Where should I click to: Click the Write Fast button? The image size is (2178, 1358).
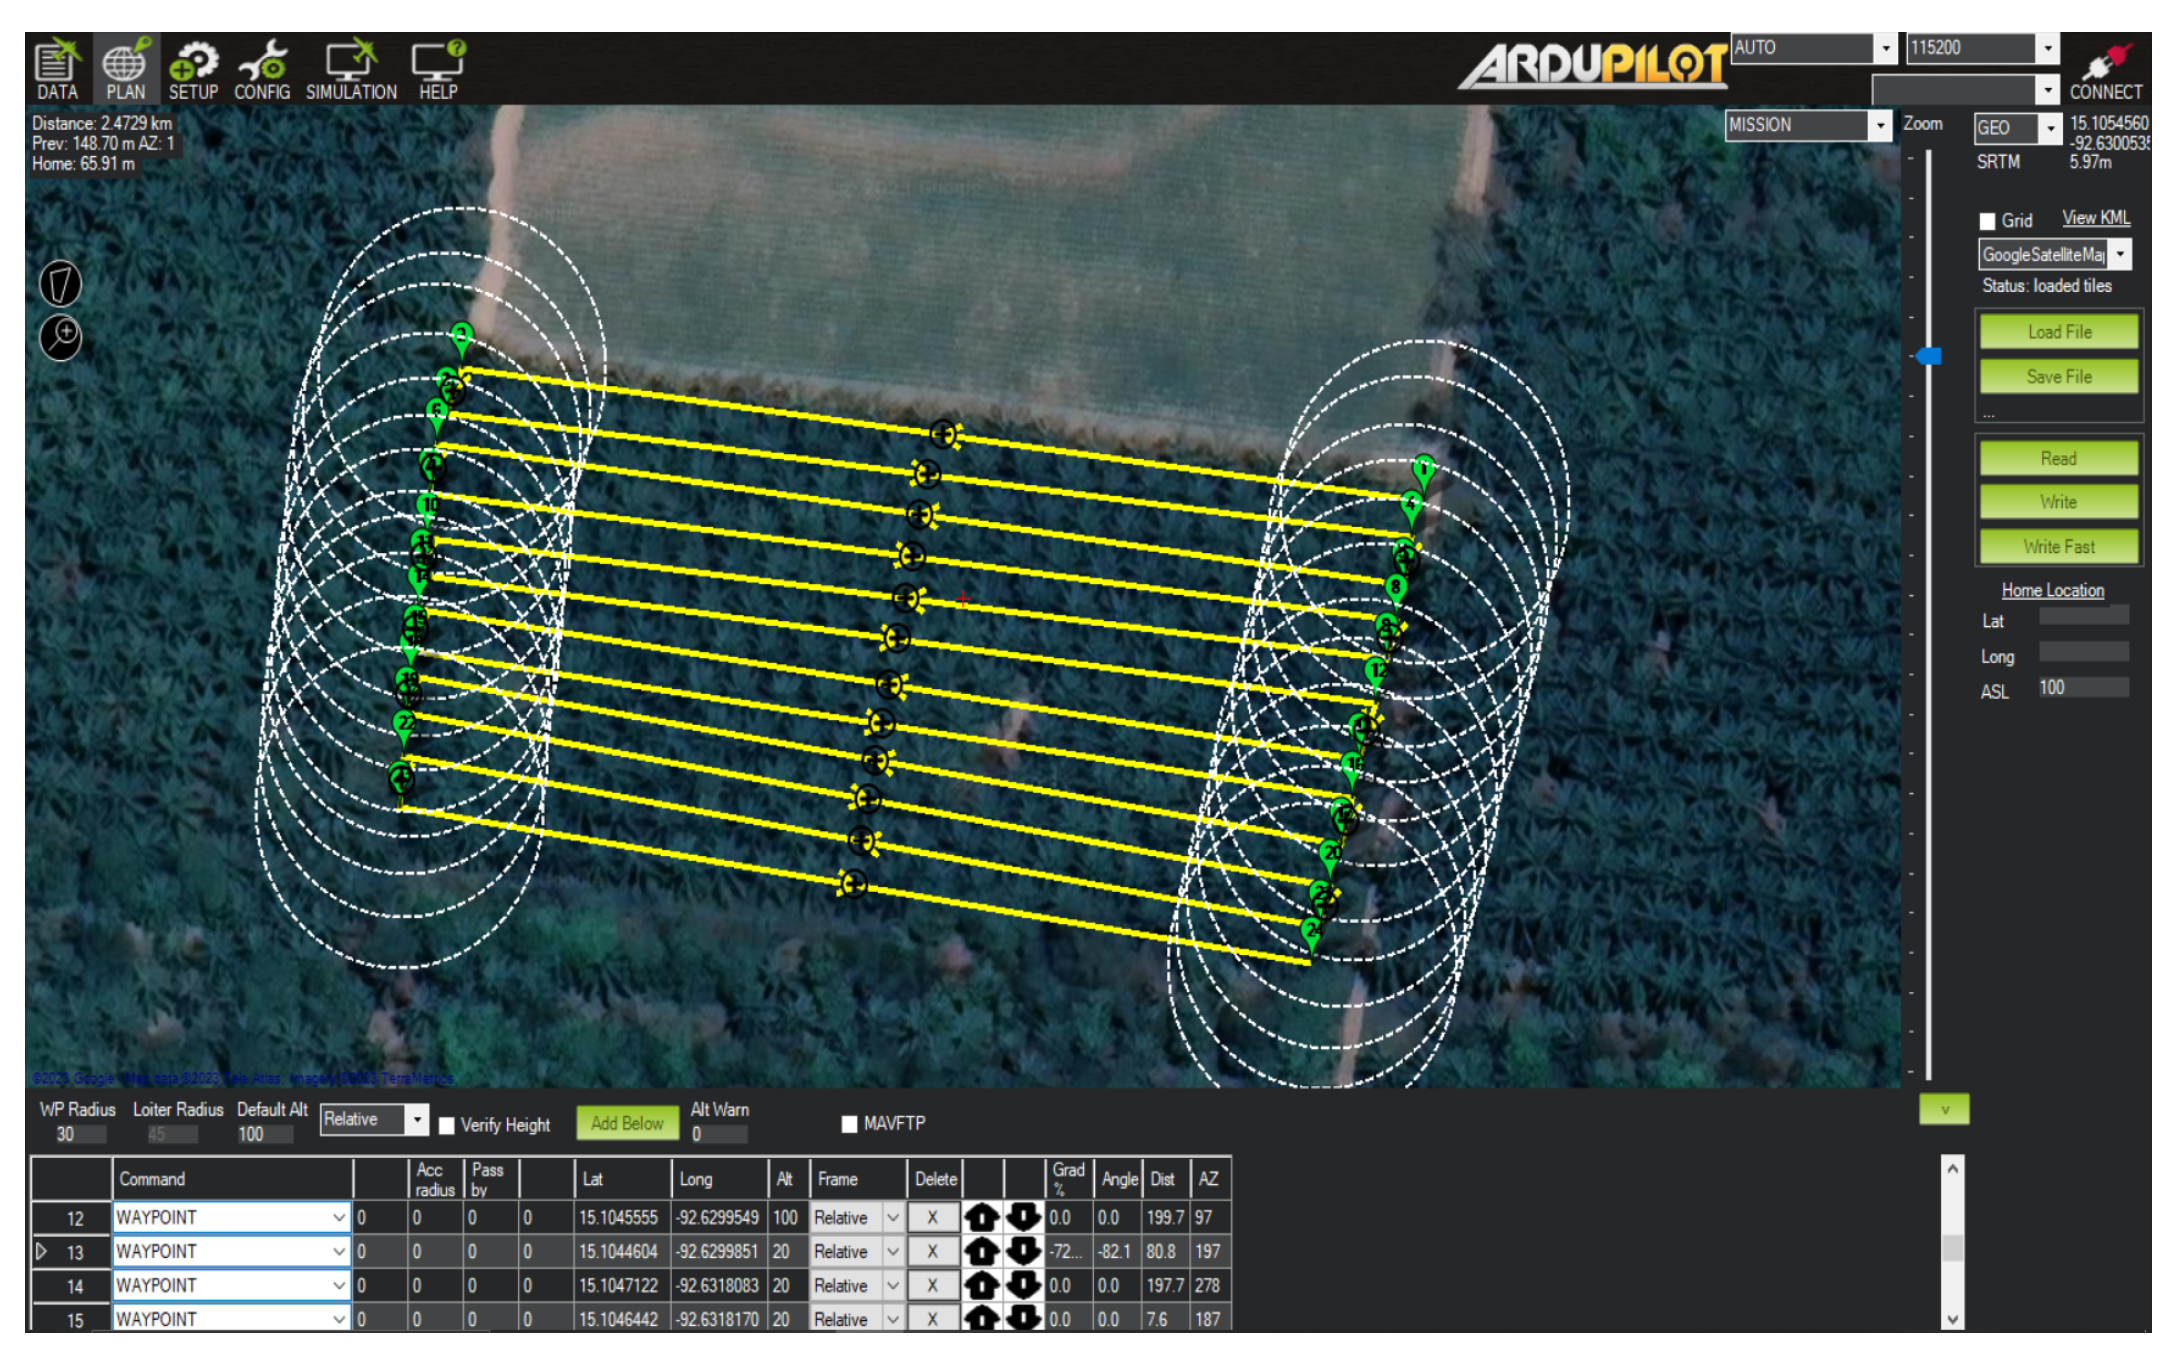(2058, 546)
